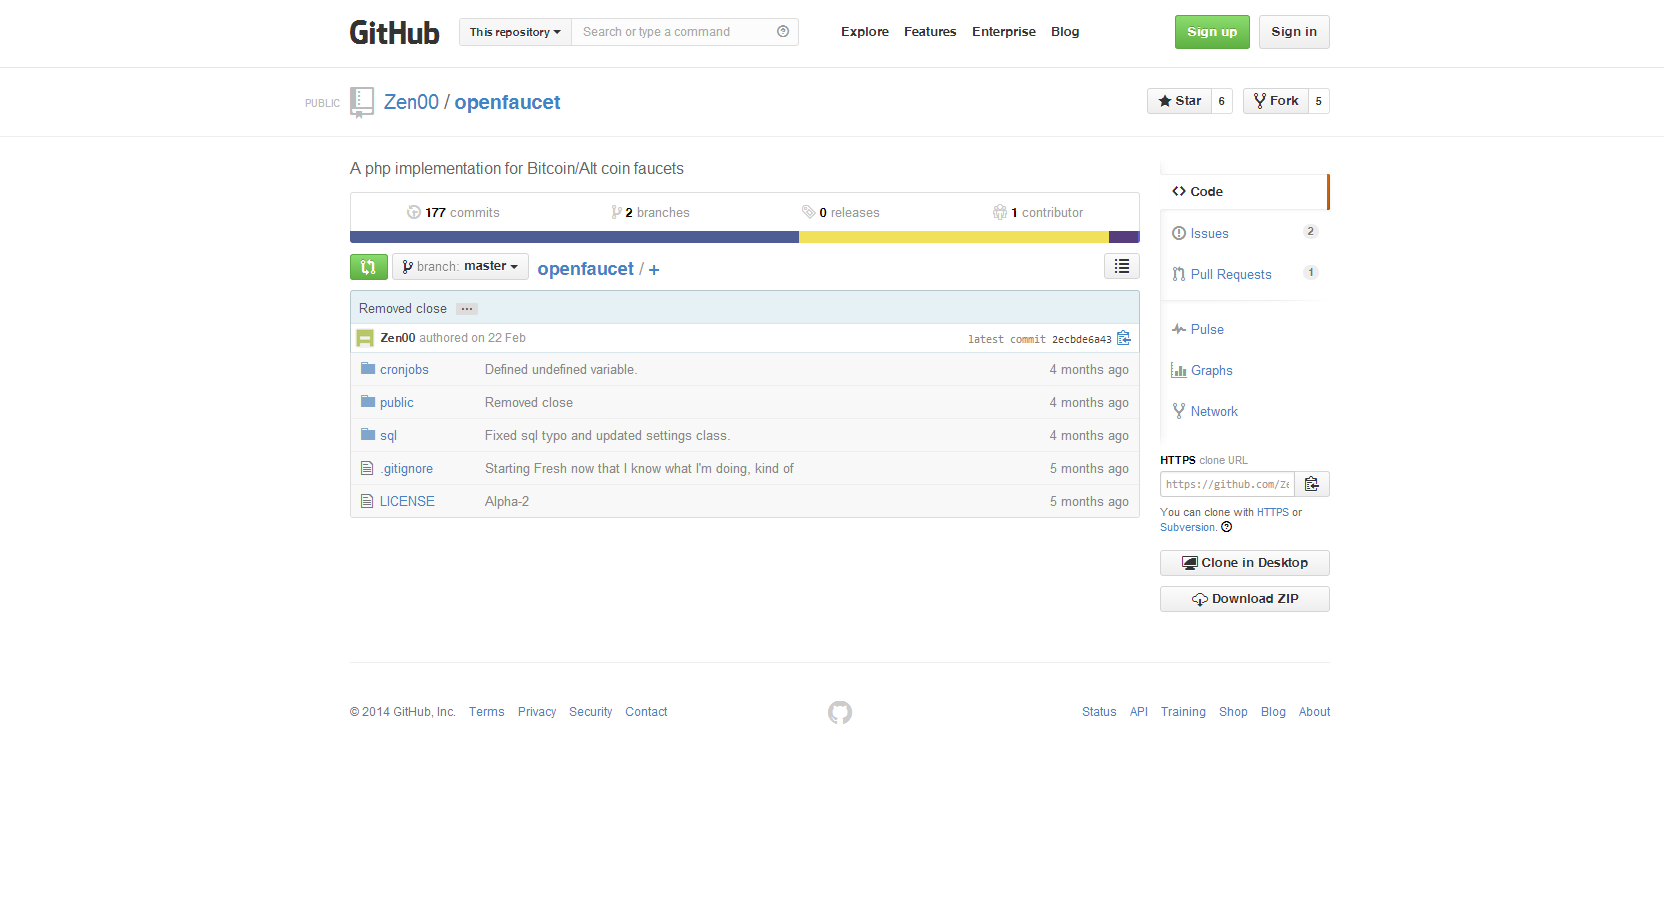Open the Pulse tab
This screenshot has height=899, width=1664.
tap(1244, 329)
